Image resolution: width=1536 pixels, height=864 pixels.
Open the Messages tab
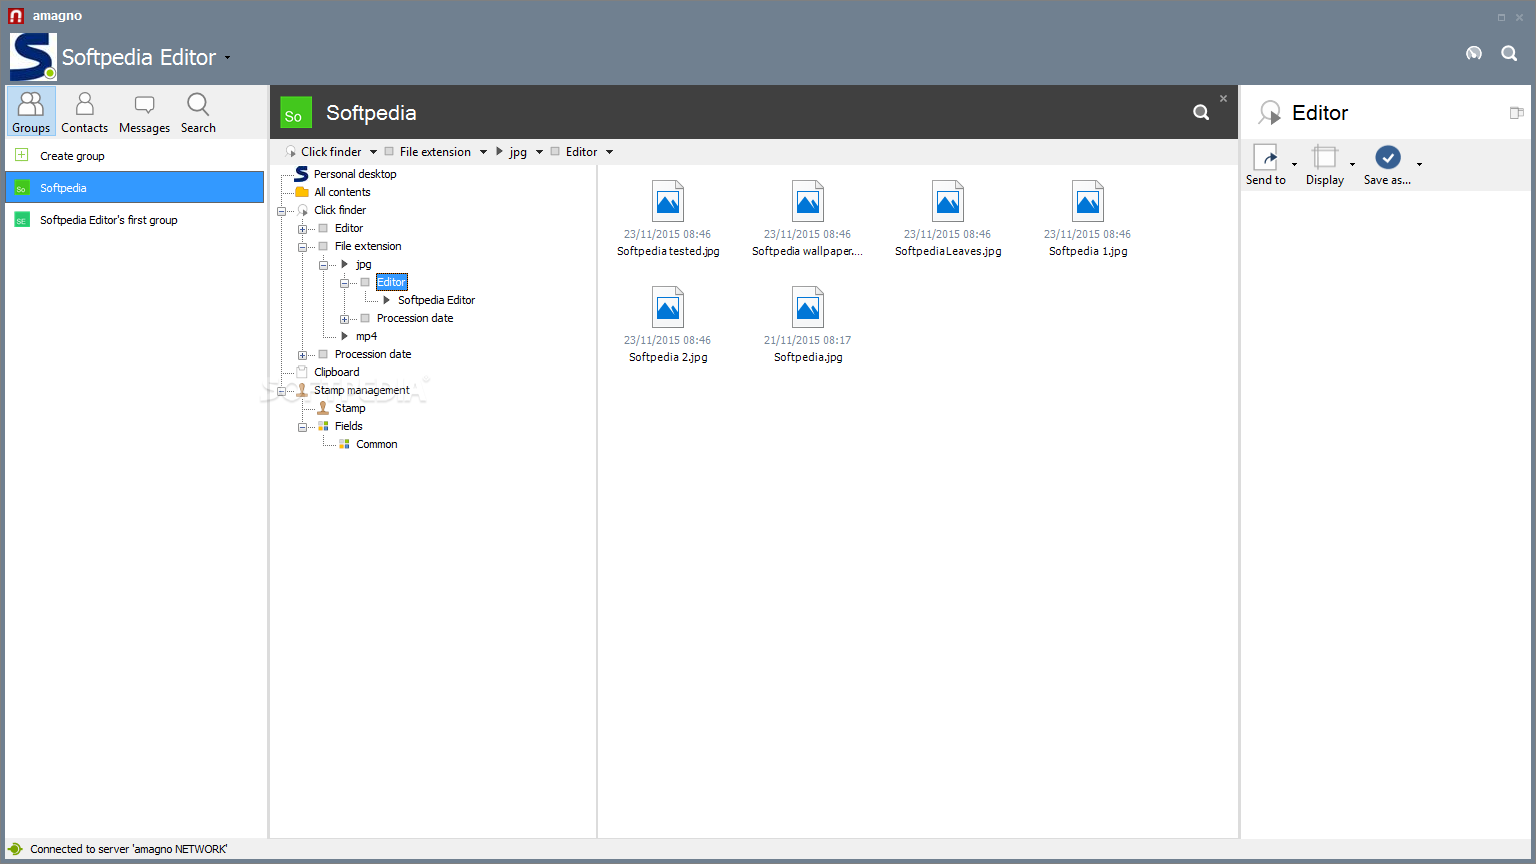(144, 112)
